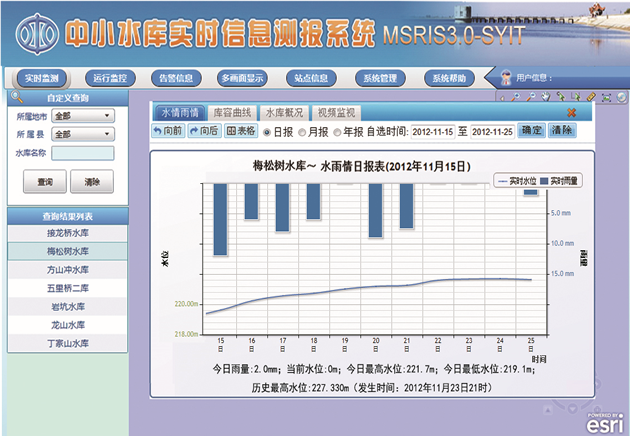630x436 pixels.
Task: Open the 系统帮助 menu
Action: pyautogui.click(x=449, y=78)
